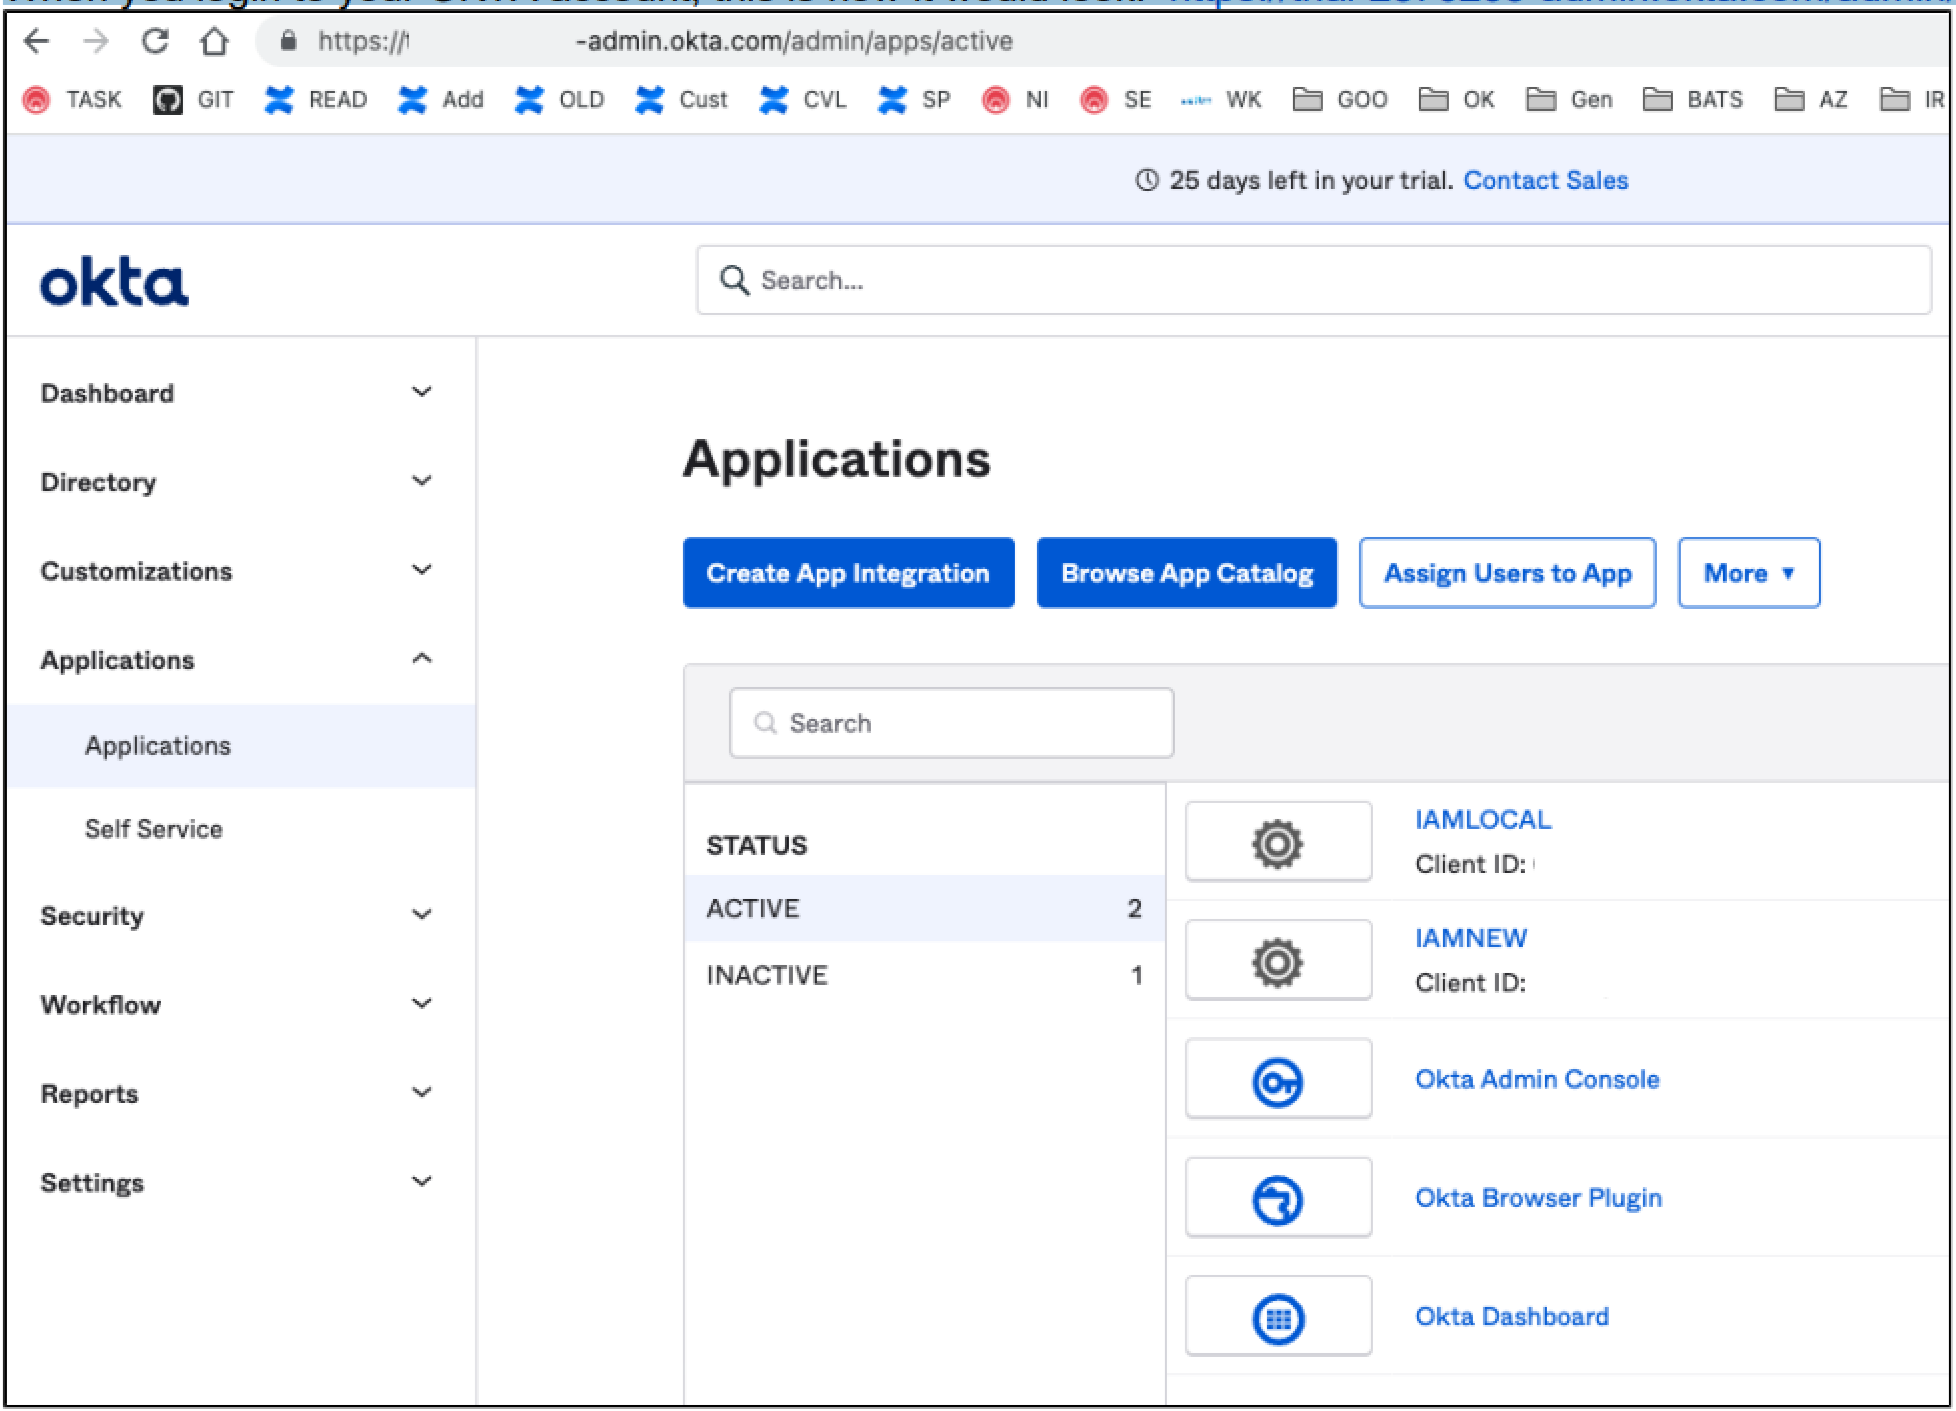
Task: Open the GIT bookmark with GitHub icon
Action: click(x=194, y=100)
